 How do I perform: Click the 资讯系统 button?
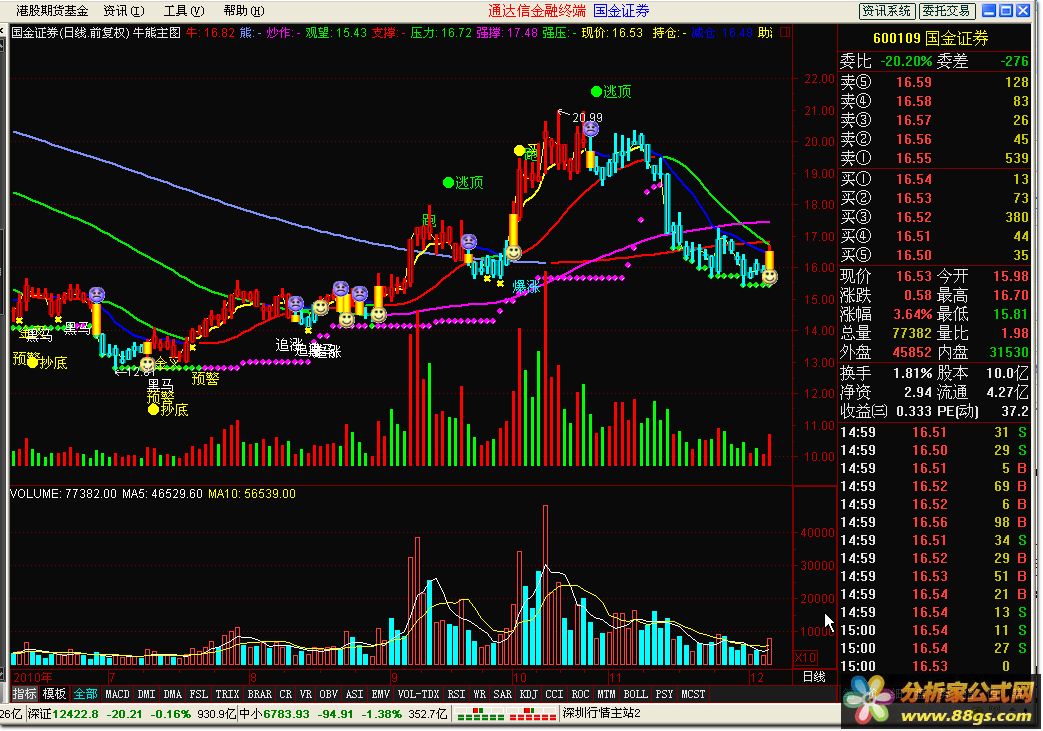click(887, 11)
